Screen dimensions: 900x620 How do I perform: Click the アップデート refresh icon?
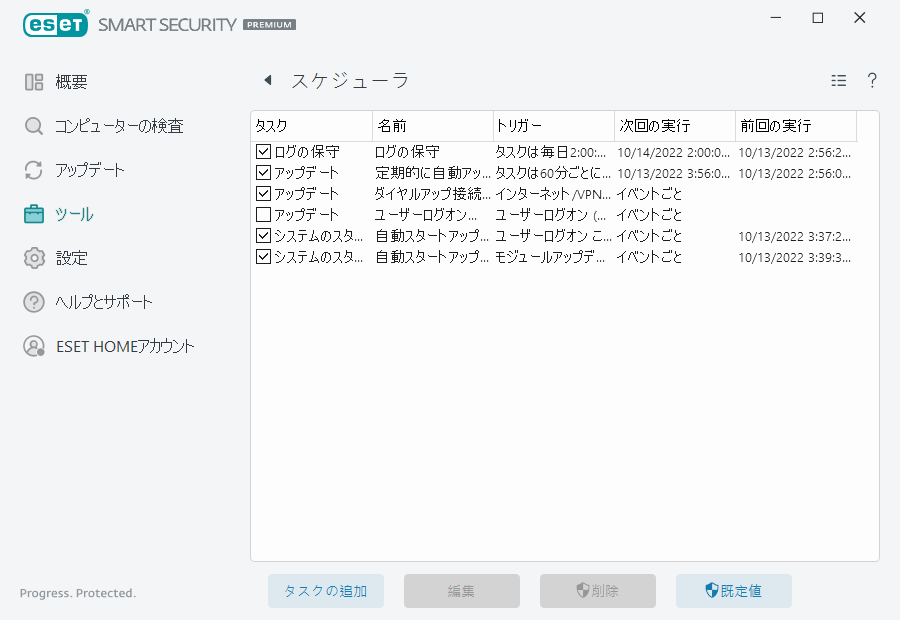click(x=33, y=170)
